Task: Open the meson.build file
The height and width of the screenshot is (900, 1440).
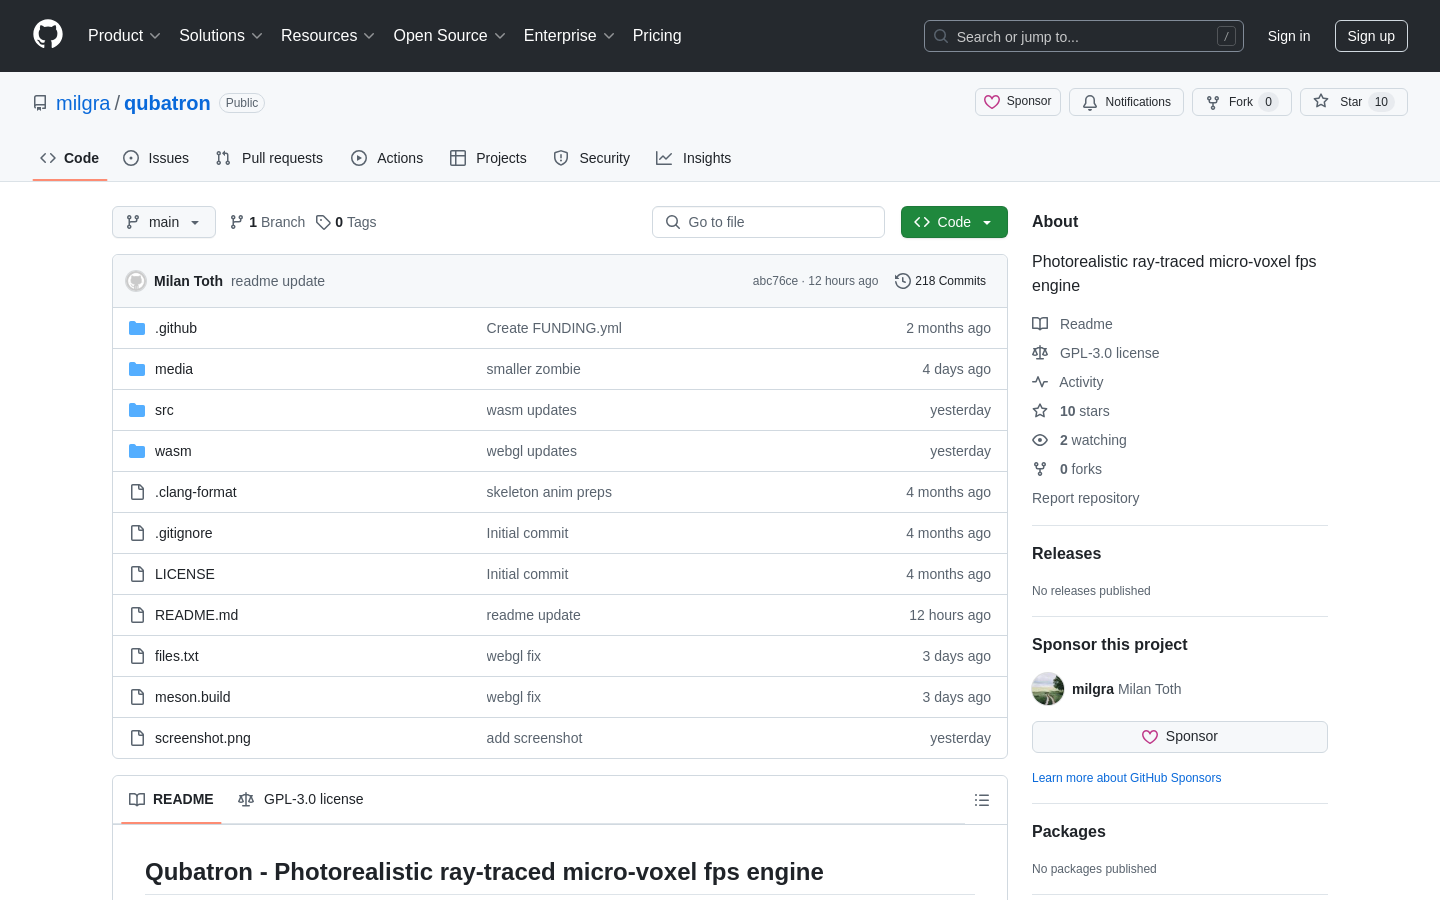Action: (x=192, y=697)
